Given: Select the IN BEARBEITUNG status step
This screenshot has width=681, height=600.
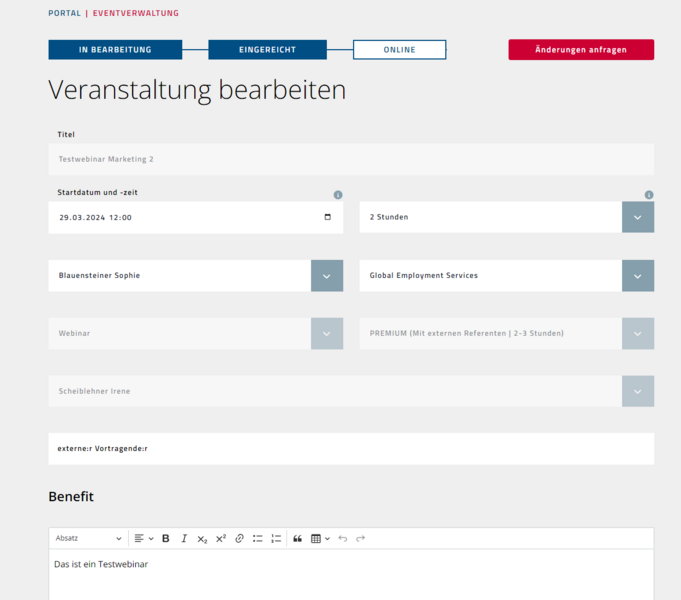Looking at the screenshot, I should [x=115, y=50].
